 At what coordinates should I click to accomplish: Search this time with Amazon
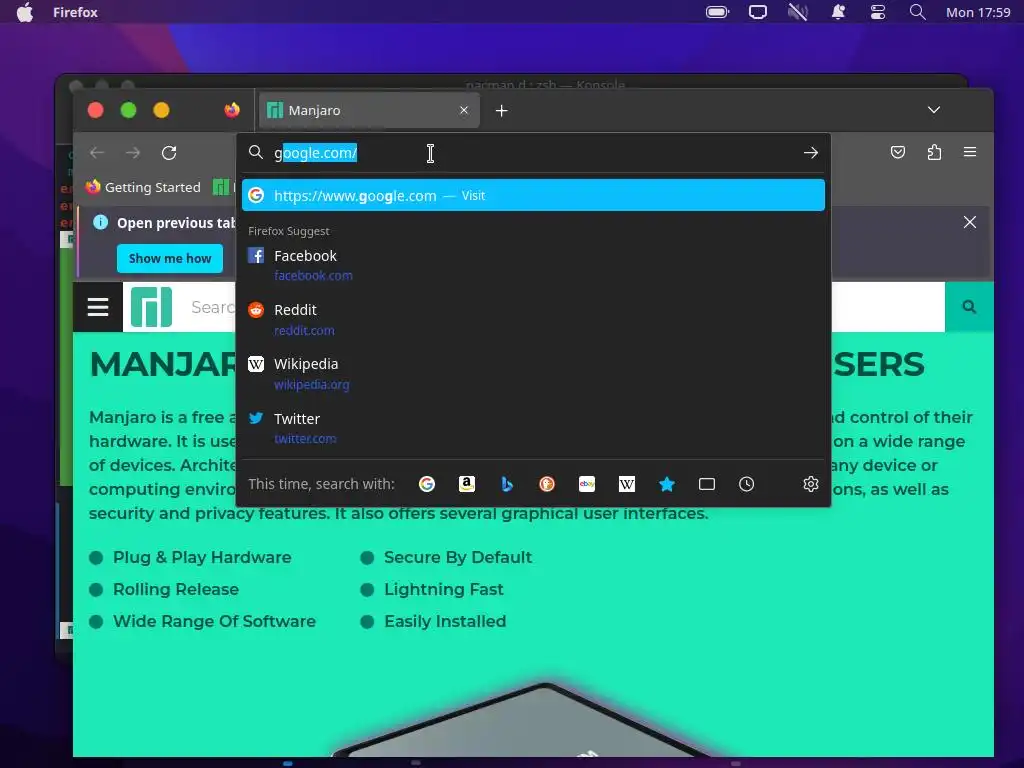pos(466,484)
